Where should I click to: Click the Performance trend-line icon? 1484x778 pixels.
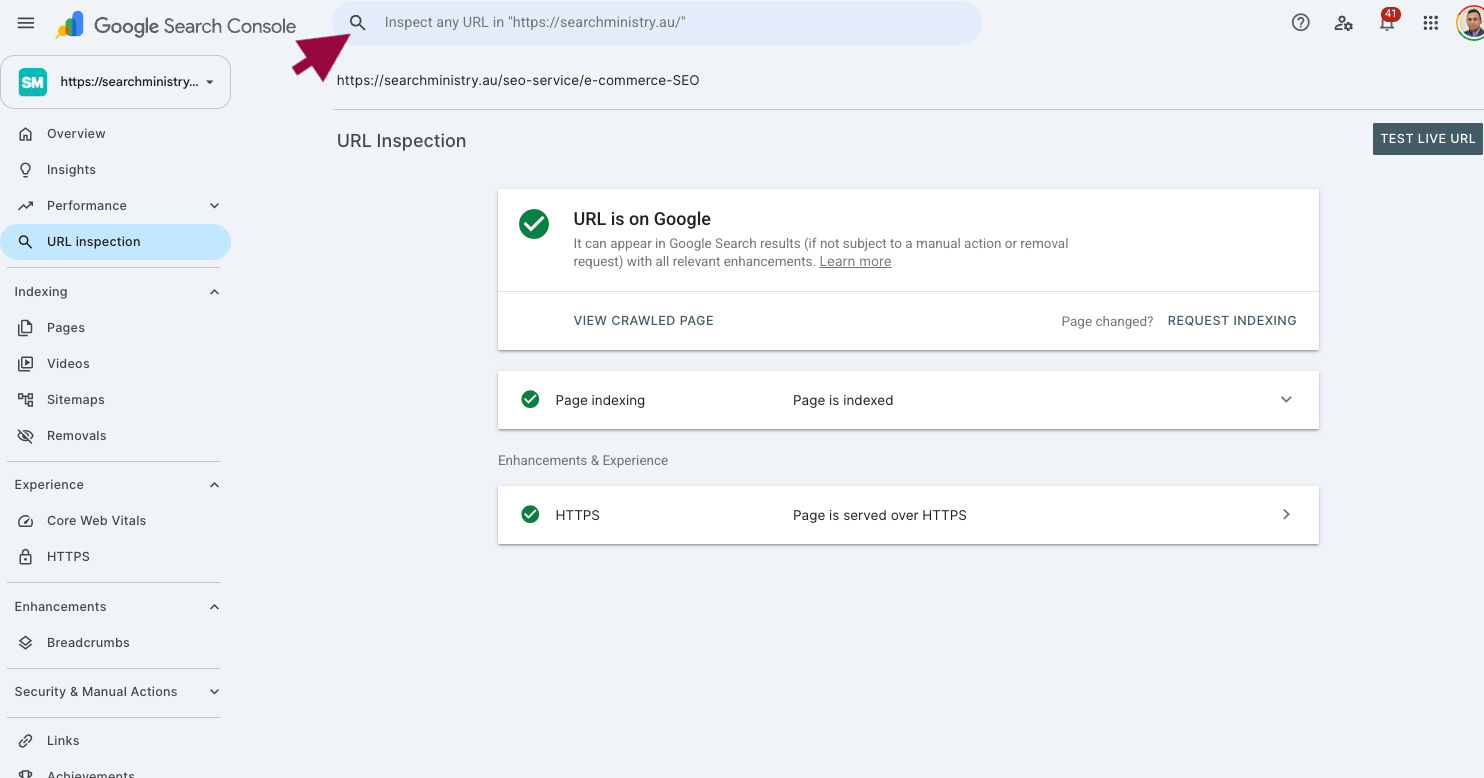pos(26,206)
